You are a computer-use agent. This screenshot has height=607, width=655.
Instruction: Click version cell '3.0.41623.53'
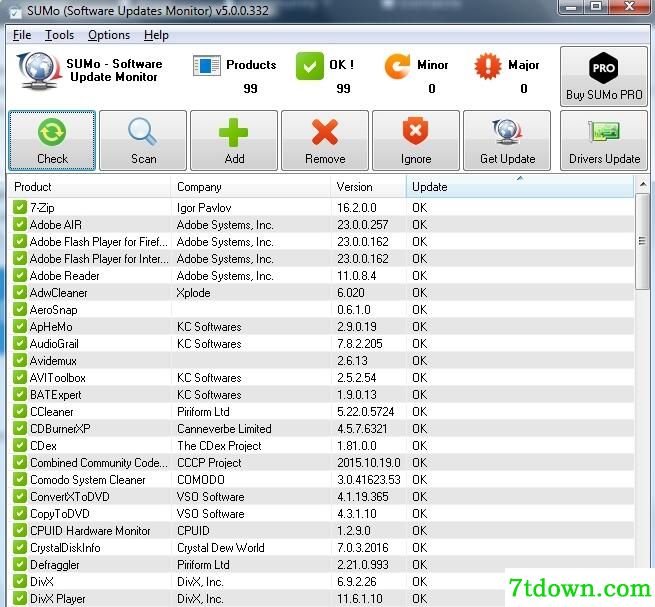pos(369,480)
